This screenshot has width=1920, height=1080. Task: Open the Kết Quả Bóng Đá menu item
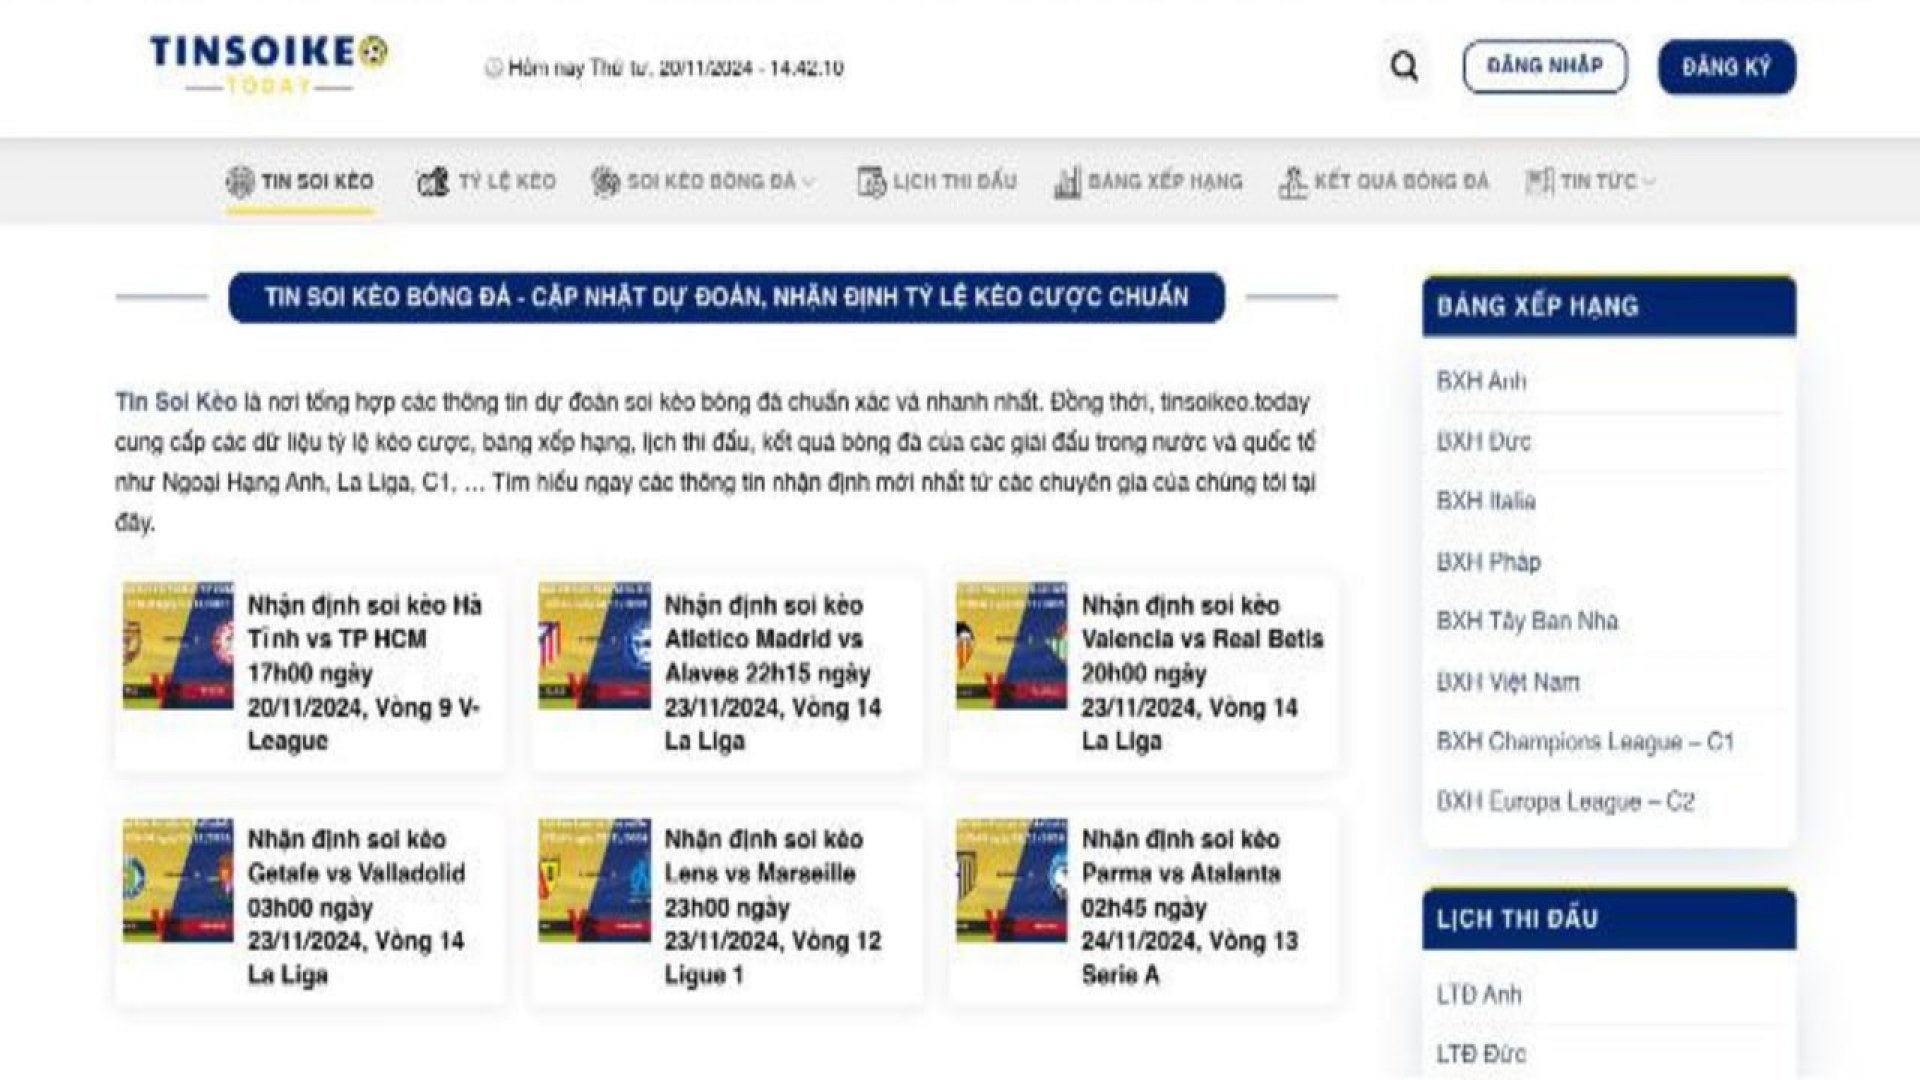[1401, 182]
